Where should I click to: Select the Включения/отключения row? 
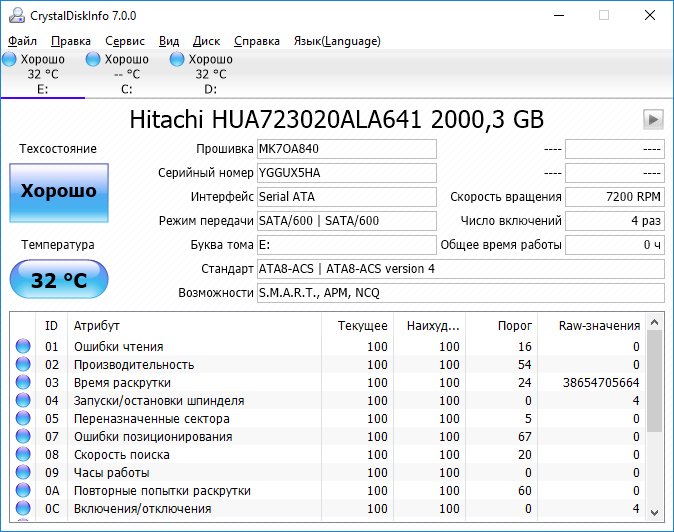[x=328, y=509]
